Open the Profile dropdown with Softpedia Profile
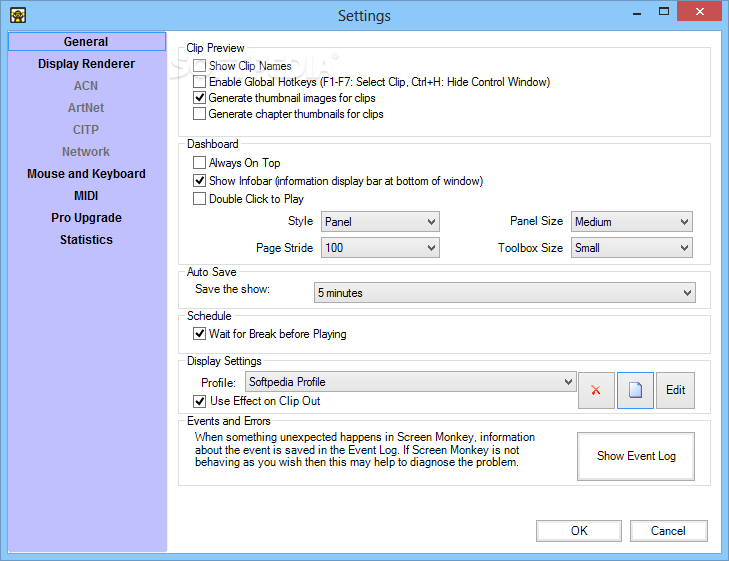This screenshot has height=561, width=729. click(411, 382)
